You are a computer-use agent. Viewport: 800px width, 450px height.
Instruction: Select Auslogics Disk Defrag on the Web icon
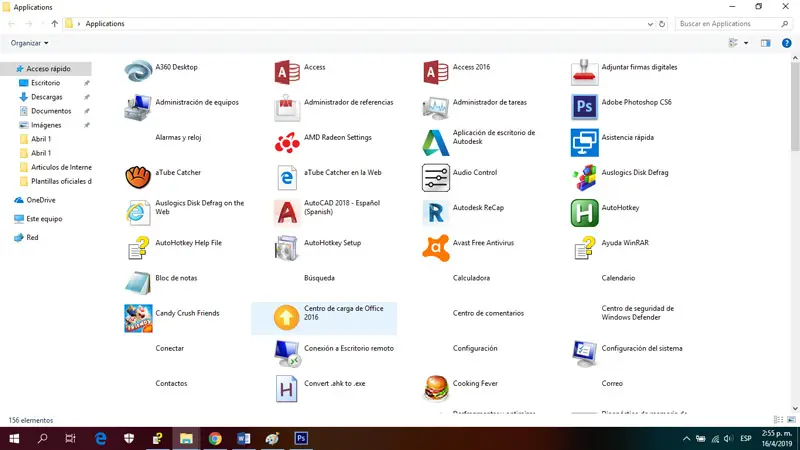138,213
